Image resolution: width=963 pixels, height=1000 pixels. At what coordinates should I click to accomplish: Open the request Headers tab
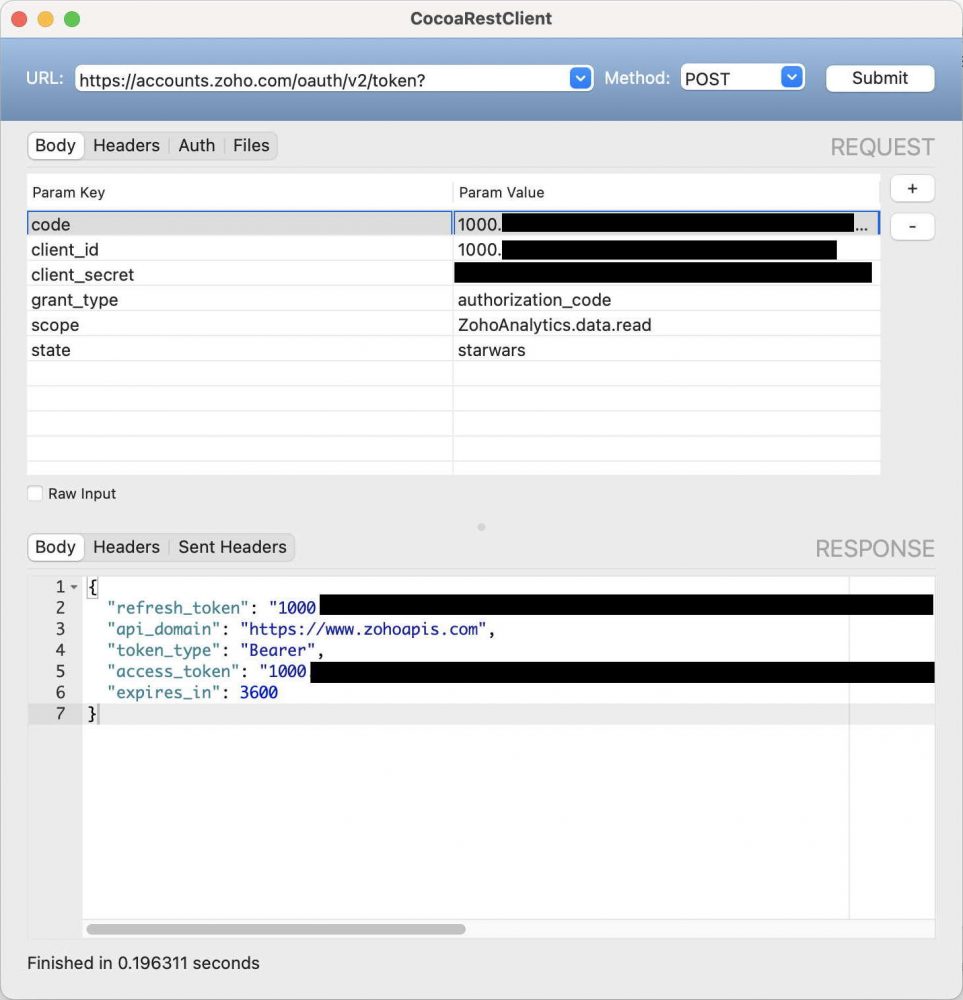click(x=126, y=145)
